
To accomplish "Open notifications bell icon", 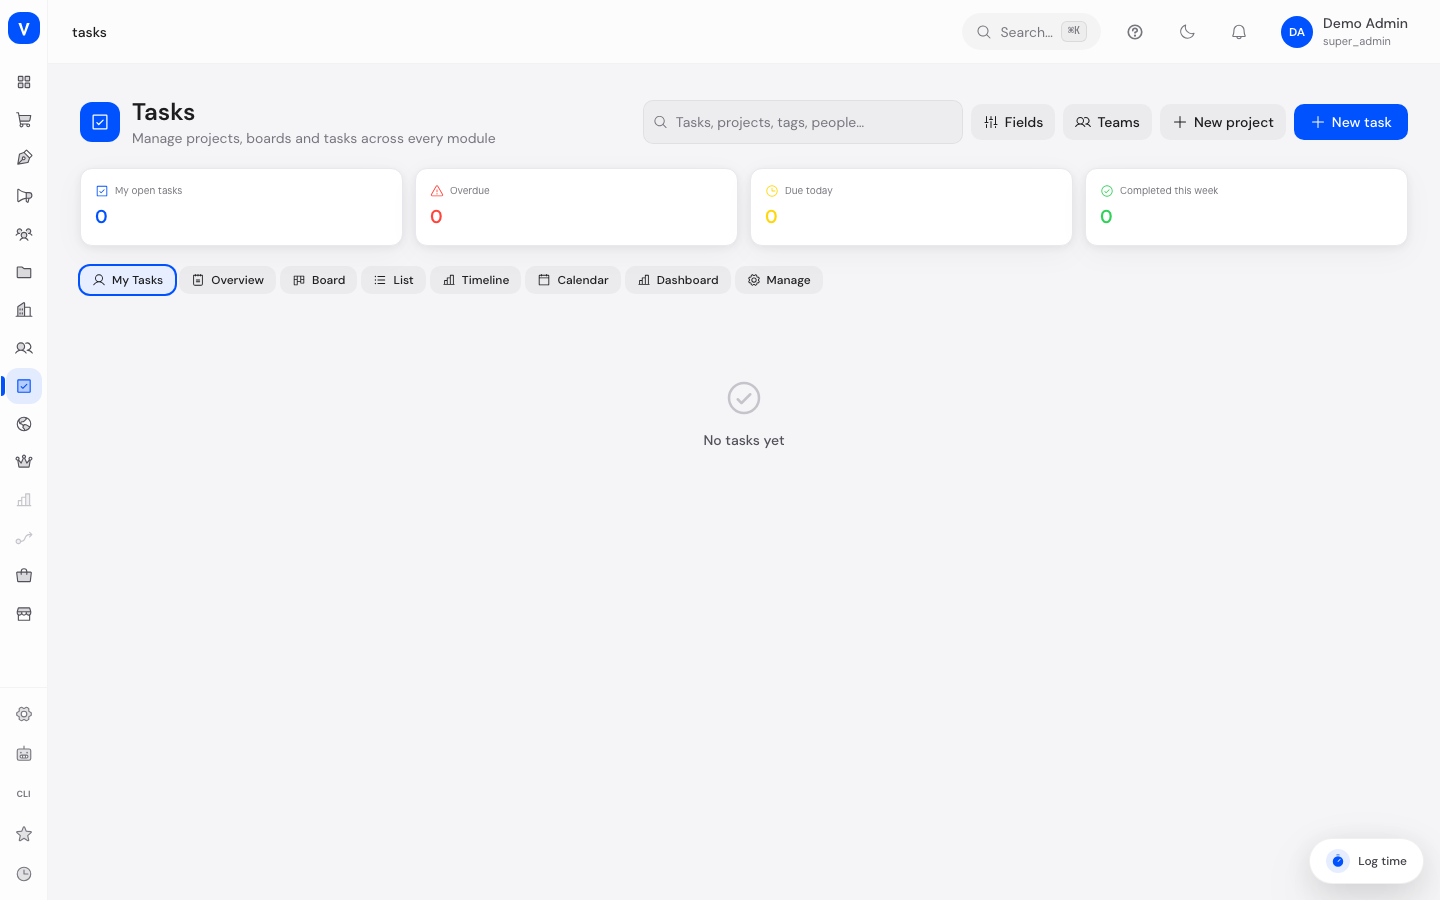I will (x=1239, y=32).
